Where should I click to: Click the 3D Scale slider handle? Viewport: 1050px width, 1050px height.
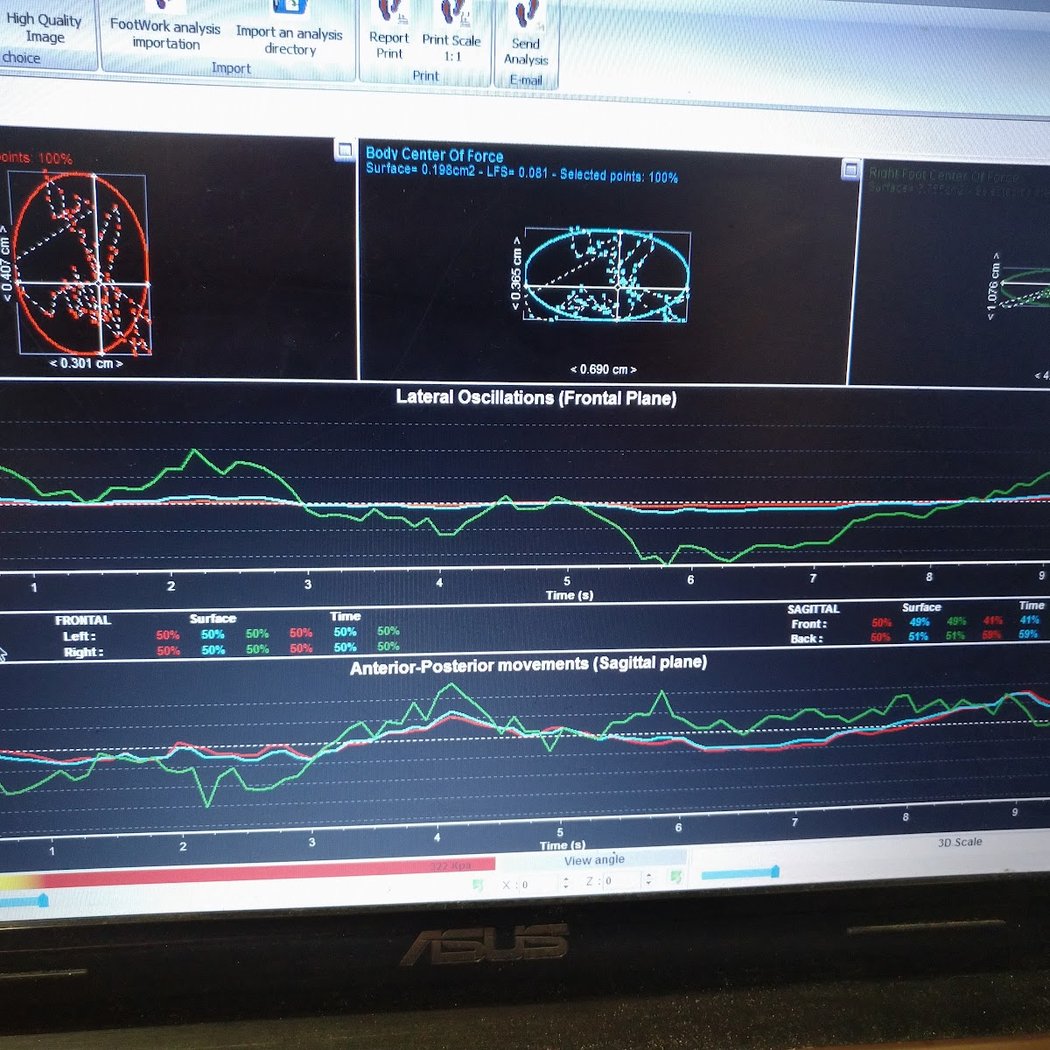coord(775,871)
